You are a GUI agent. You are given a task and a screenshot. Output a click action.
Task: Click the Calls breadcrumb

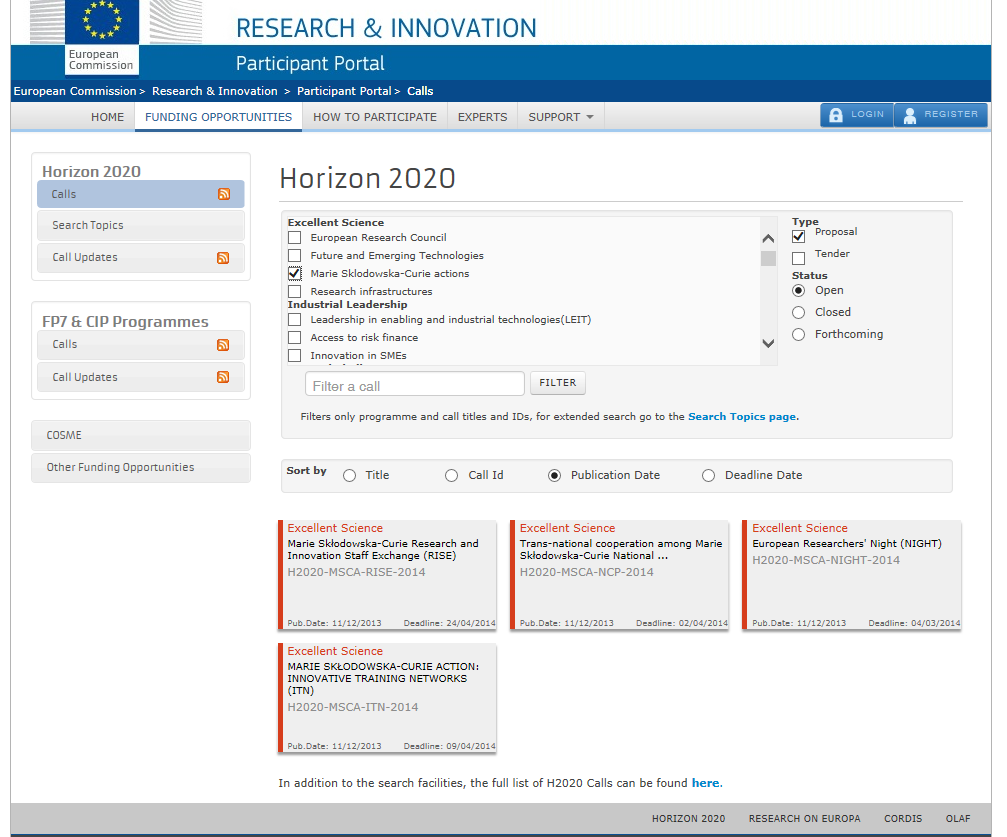(420, 91)
